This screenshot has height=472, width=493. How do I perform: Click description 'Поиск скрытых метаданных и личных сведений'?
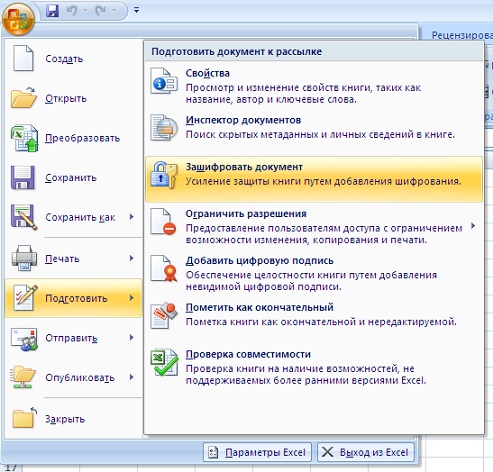tap(320, 135)
